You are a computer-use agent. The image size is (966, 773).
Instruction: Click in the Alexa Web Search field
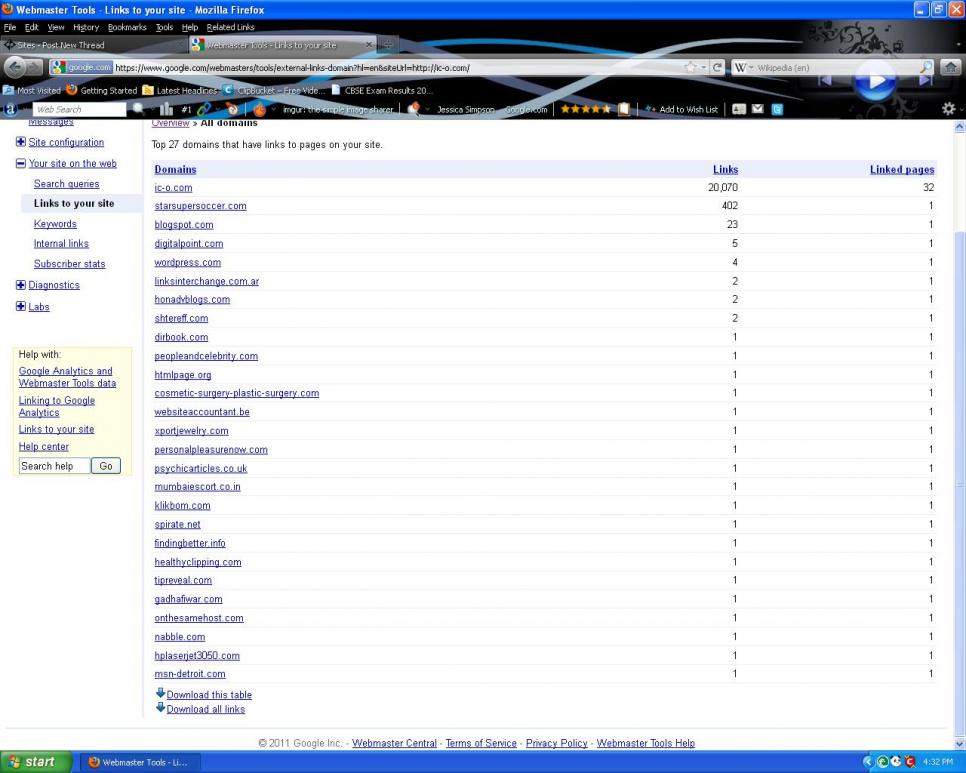coord(79,109)
